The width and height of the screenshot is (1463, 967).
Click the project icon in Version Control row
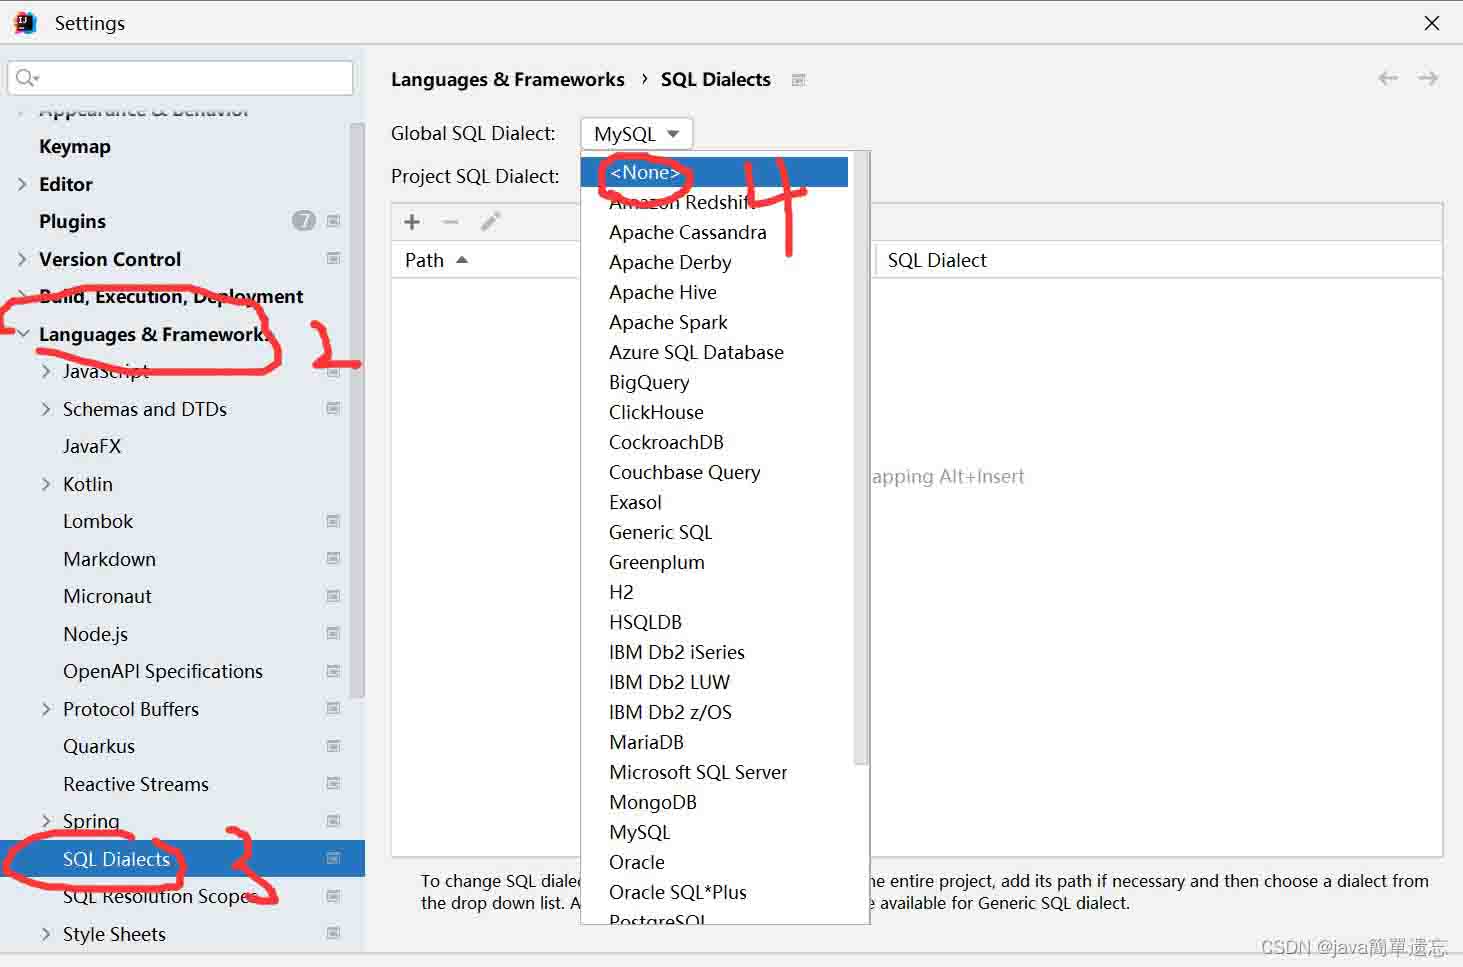pyautogui.click(x=334, y=259)
